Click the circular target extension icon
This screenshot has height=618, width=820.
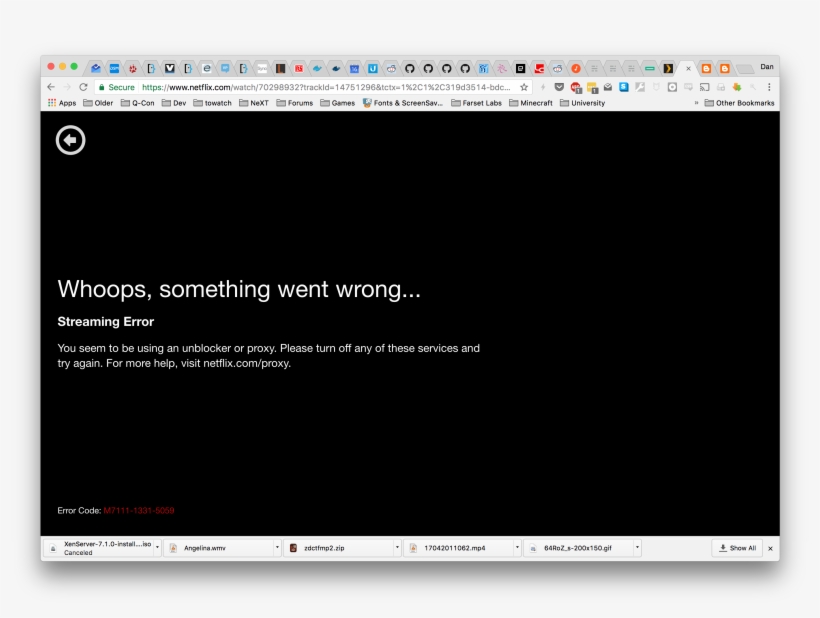(673, 87)
